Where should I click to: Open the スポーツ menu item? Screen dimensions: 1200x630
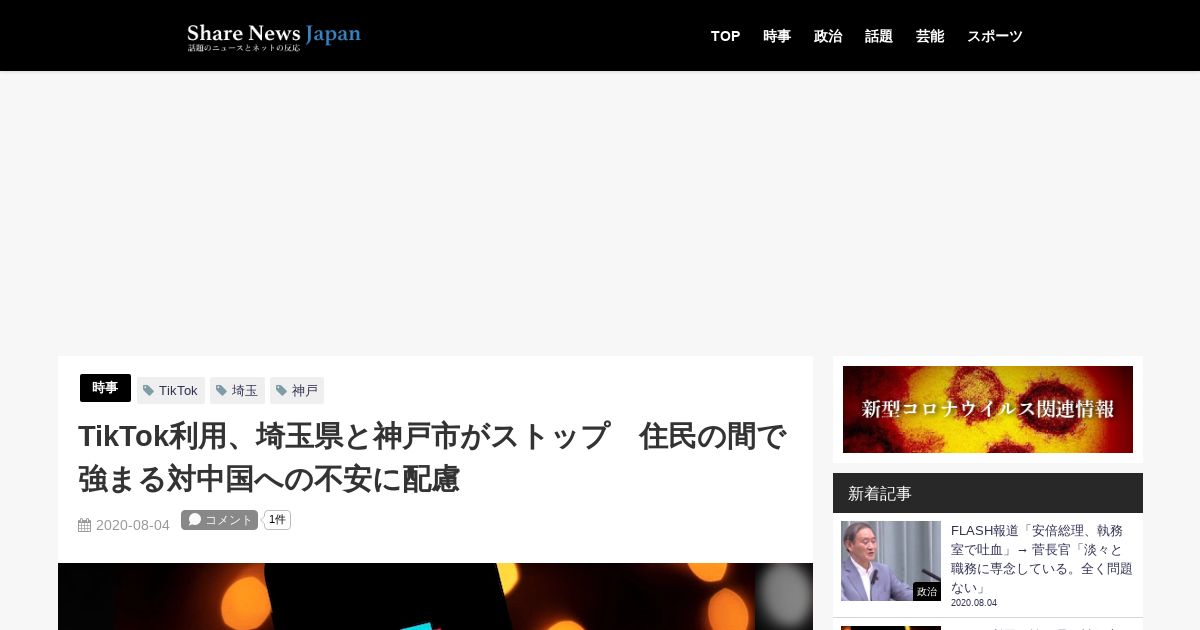click(995, 36)
